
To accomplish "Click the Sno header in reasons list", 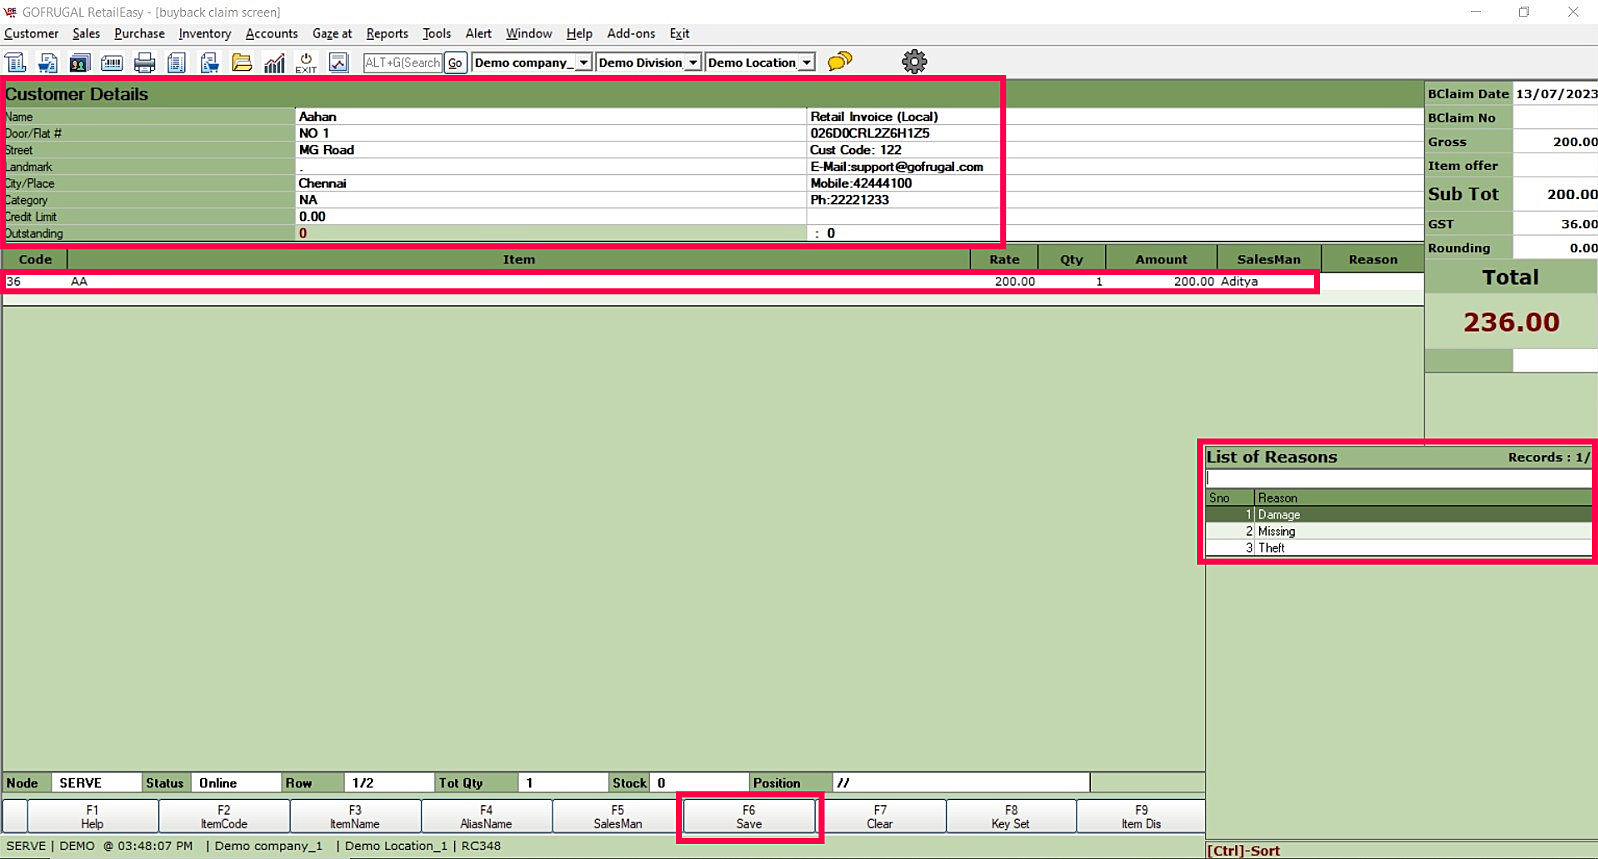I will [1230, 498].
